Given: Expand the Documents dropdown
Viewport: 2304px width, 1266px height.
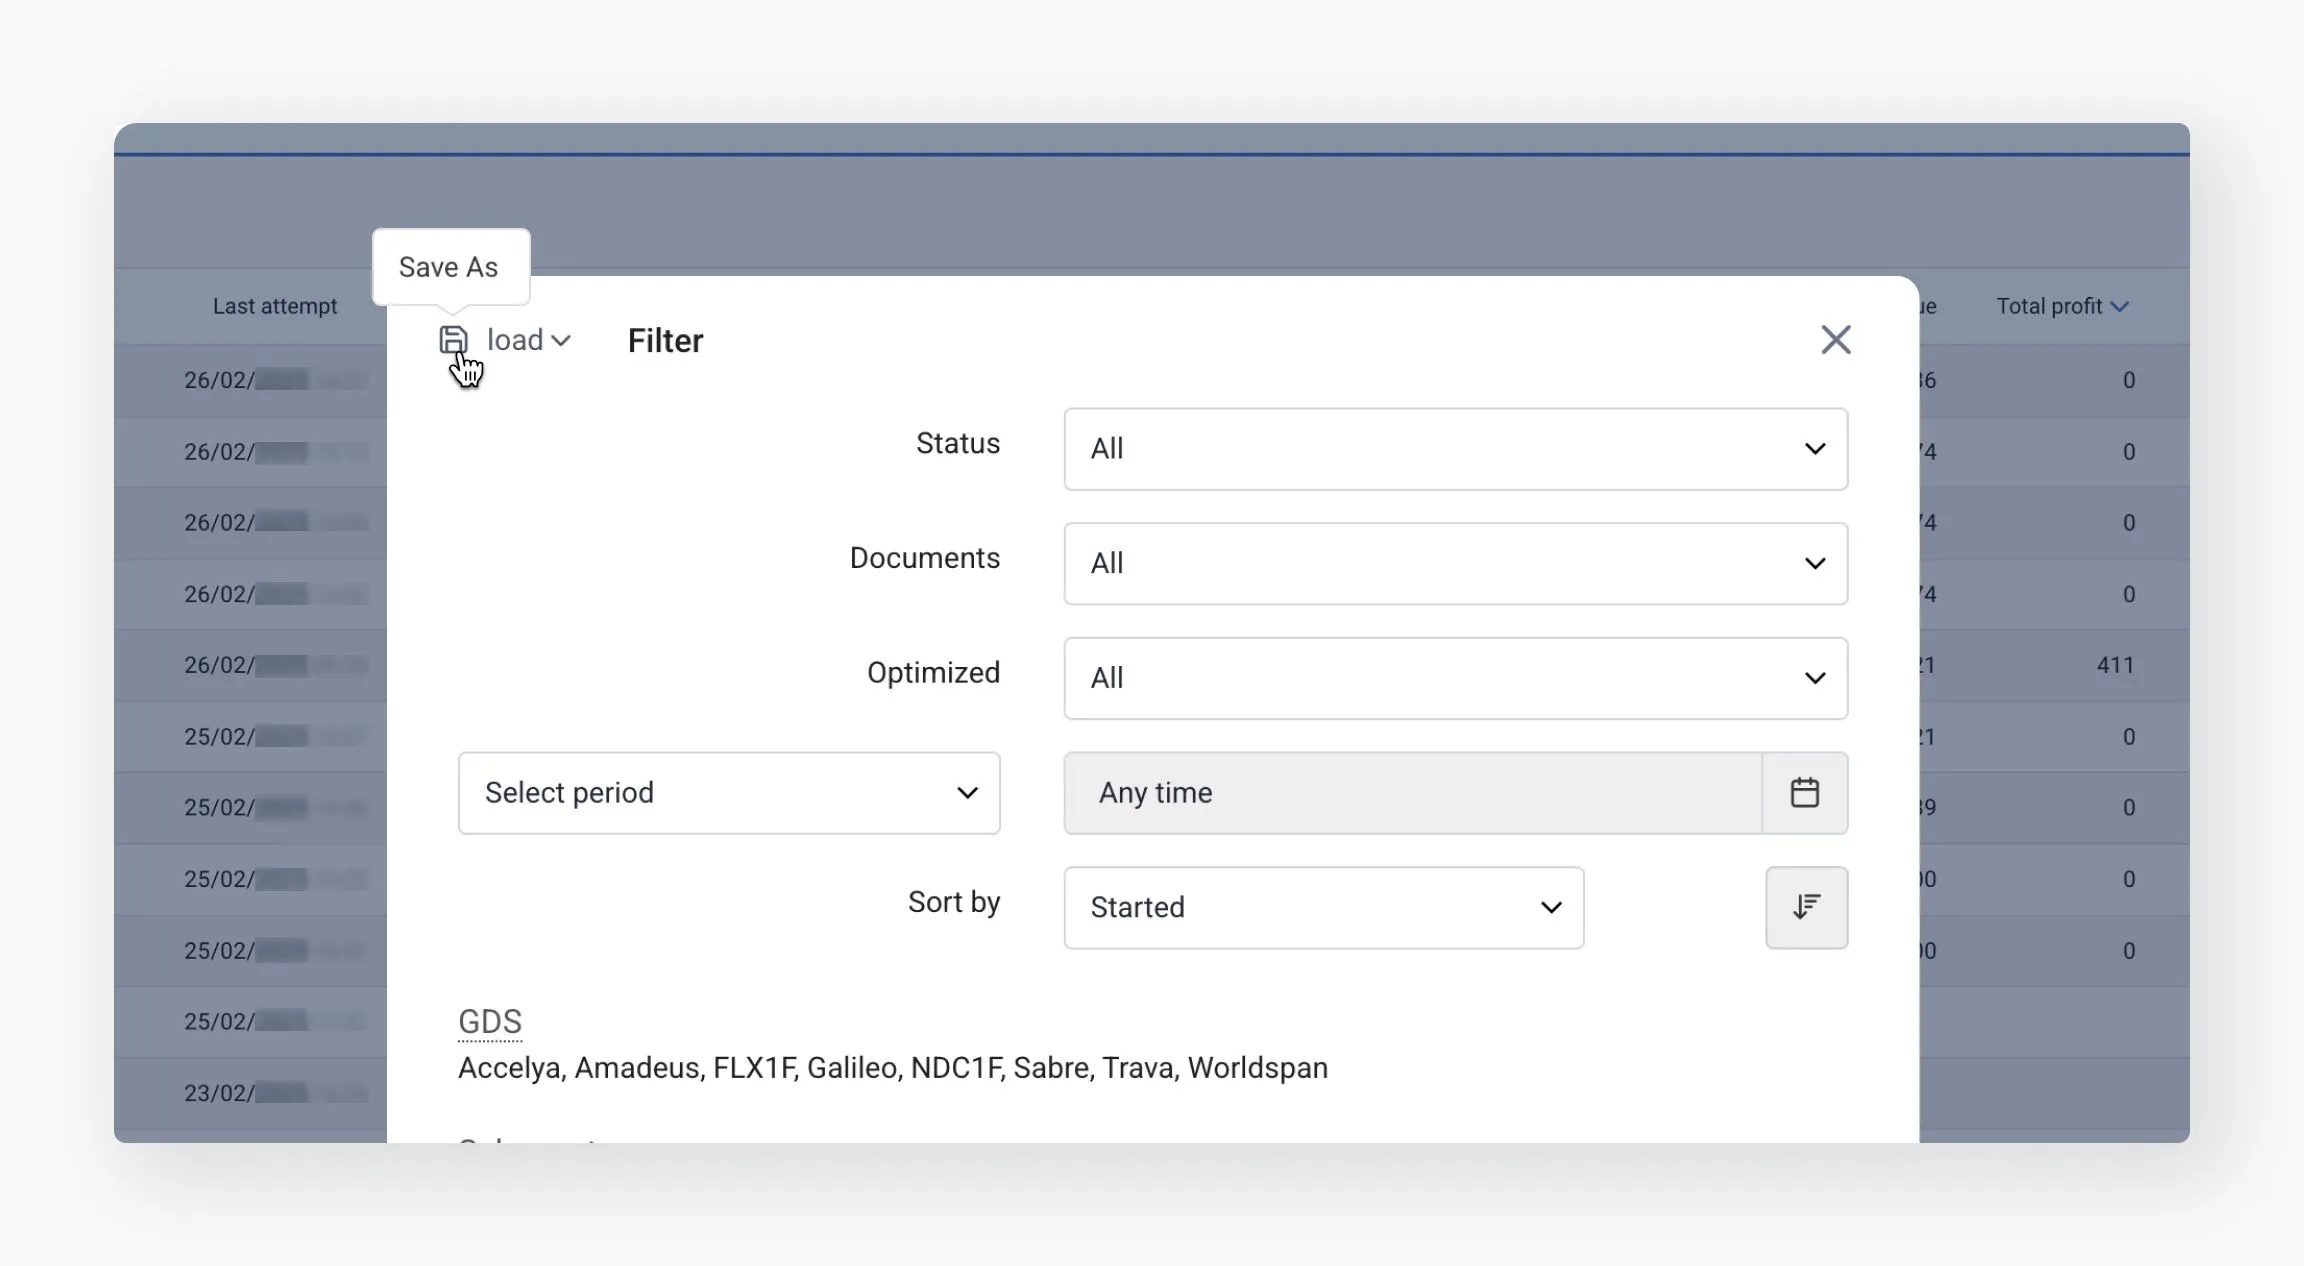Looking at the screenshot, I should (x=1454, y=564).
